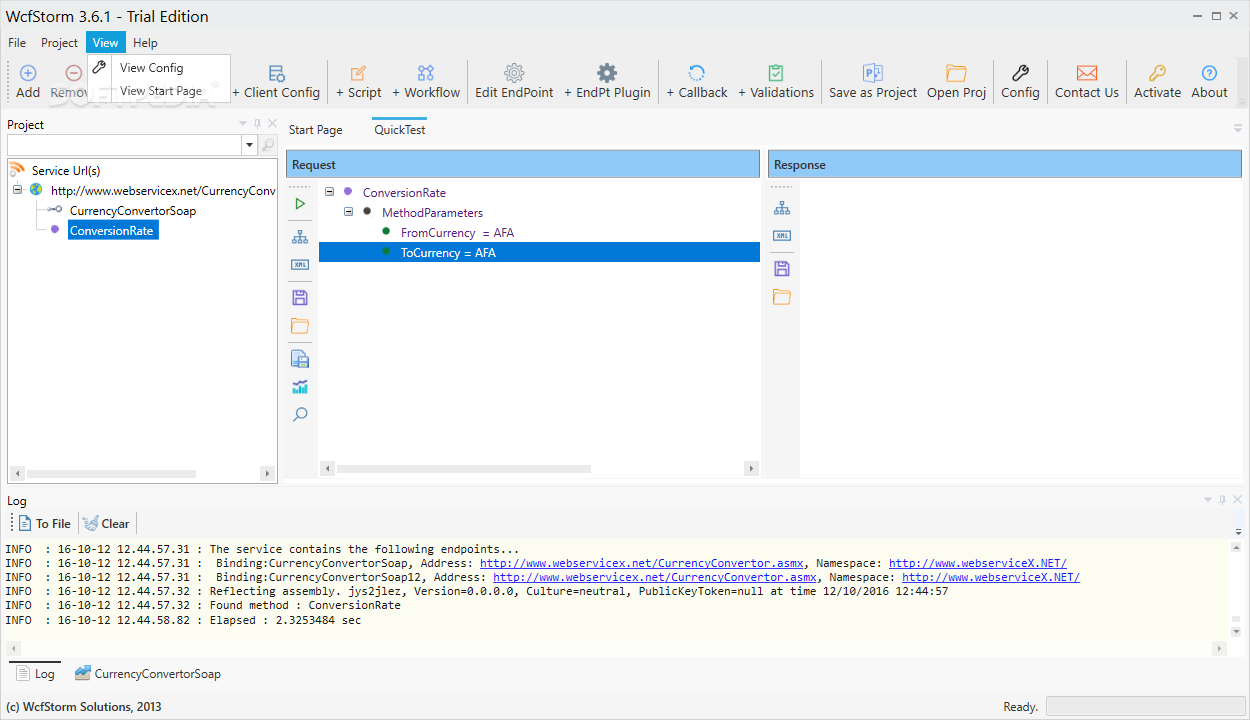
Task: Collapse the MethodParameters tree node
Action: tap(349, 212)
